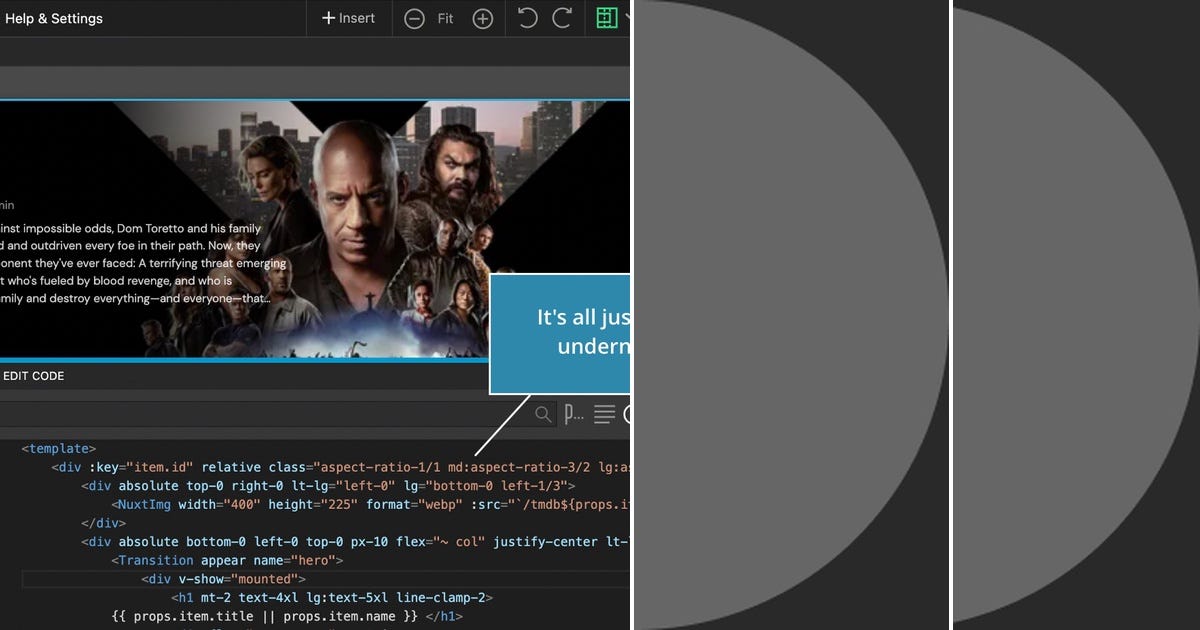Viewport: 1200px width, 630px height.
Task: Open the Help & Settings menu
Action: [x=54, y=18]
